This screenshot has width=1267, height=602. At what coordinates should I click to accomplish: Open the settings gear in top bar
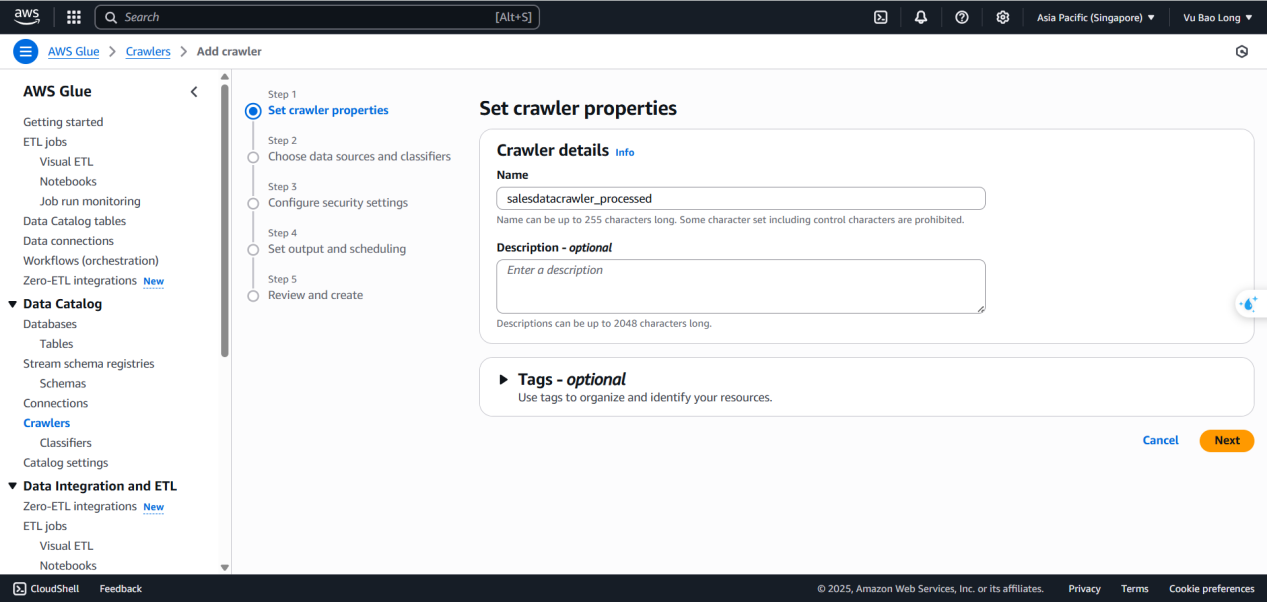(x=1003, y=17)
